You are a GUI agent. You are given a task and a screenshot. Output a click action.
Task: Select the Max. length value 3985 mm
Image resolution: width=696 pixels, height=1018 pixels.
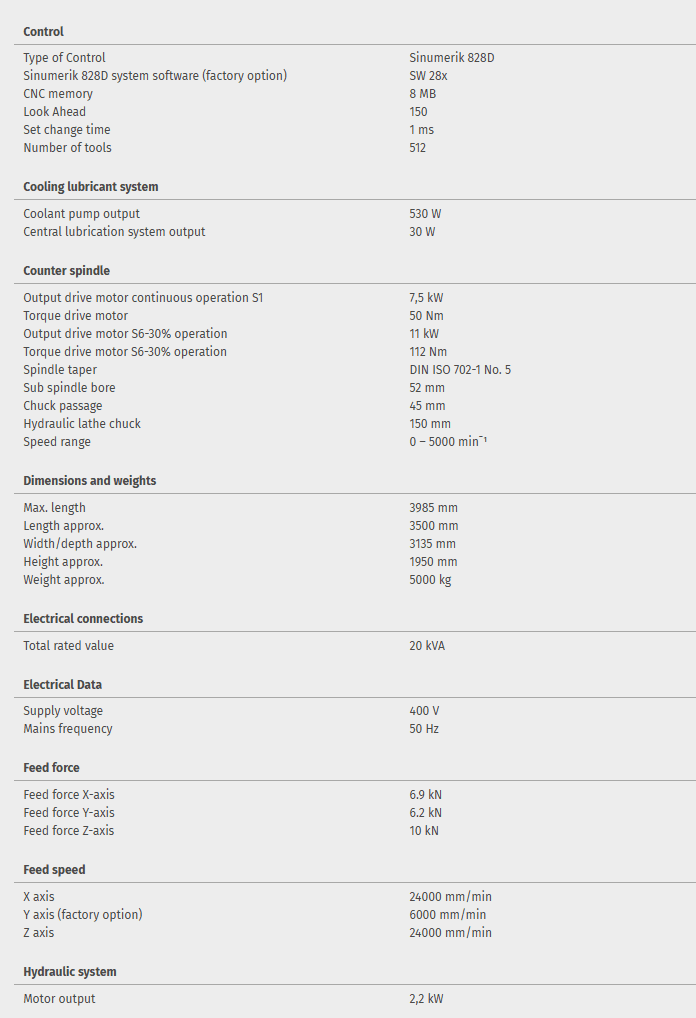pyautogui.click(x=433, y=508)
